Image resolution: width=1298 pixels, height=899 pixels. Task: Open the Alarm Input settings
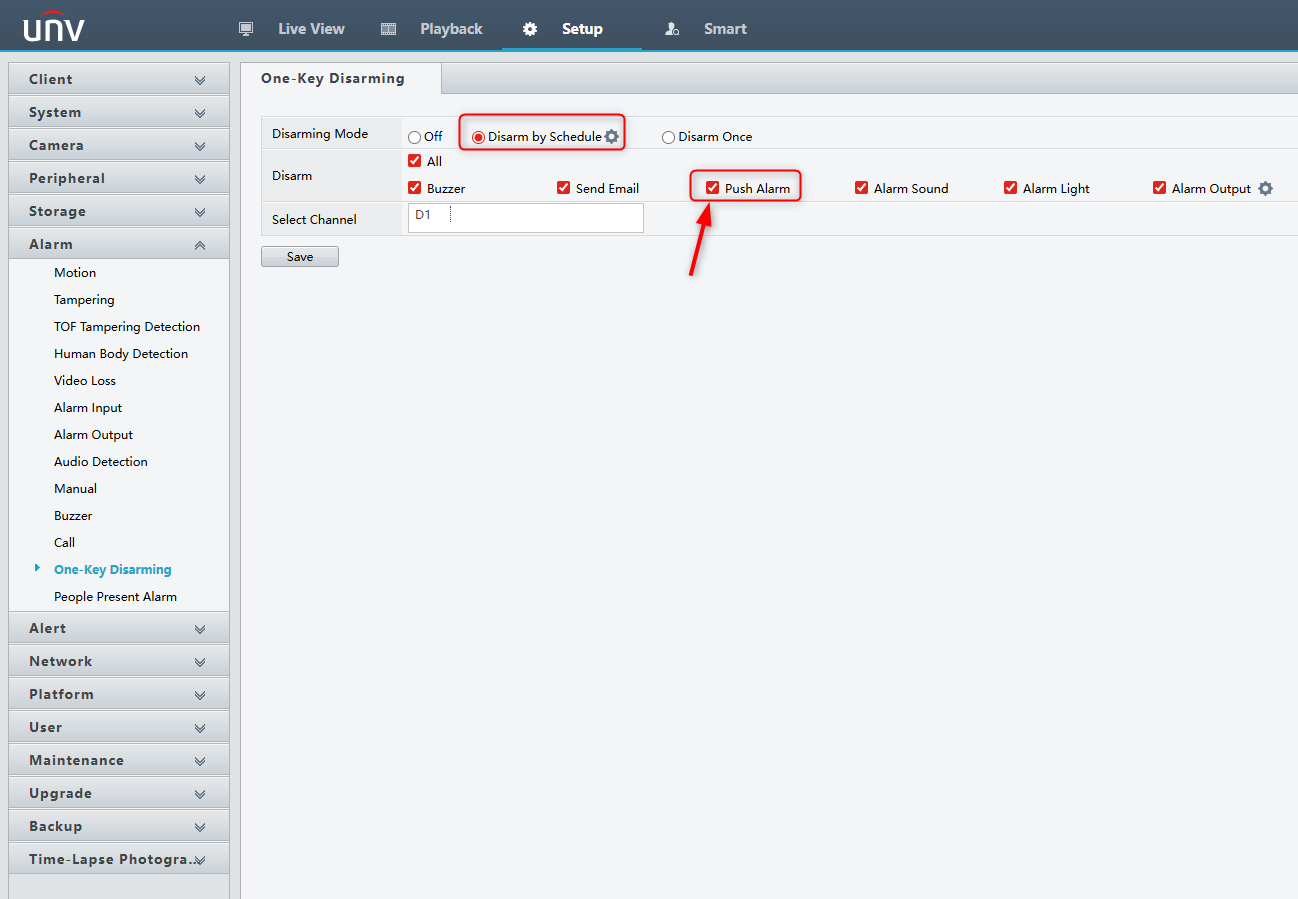point(88,408)
